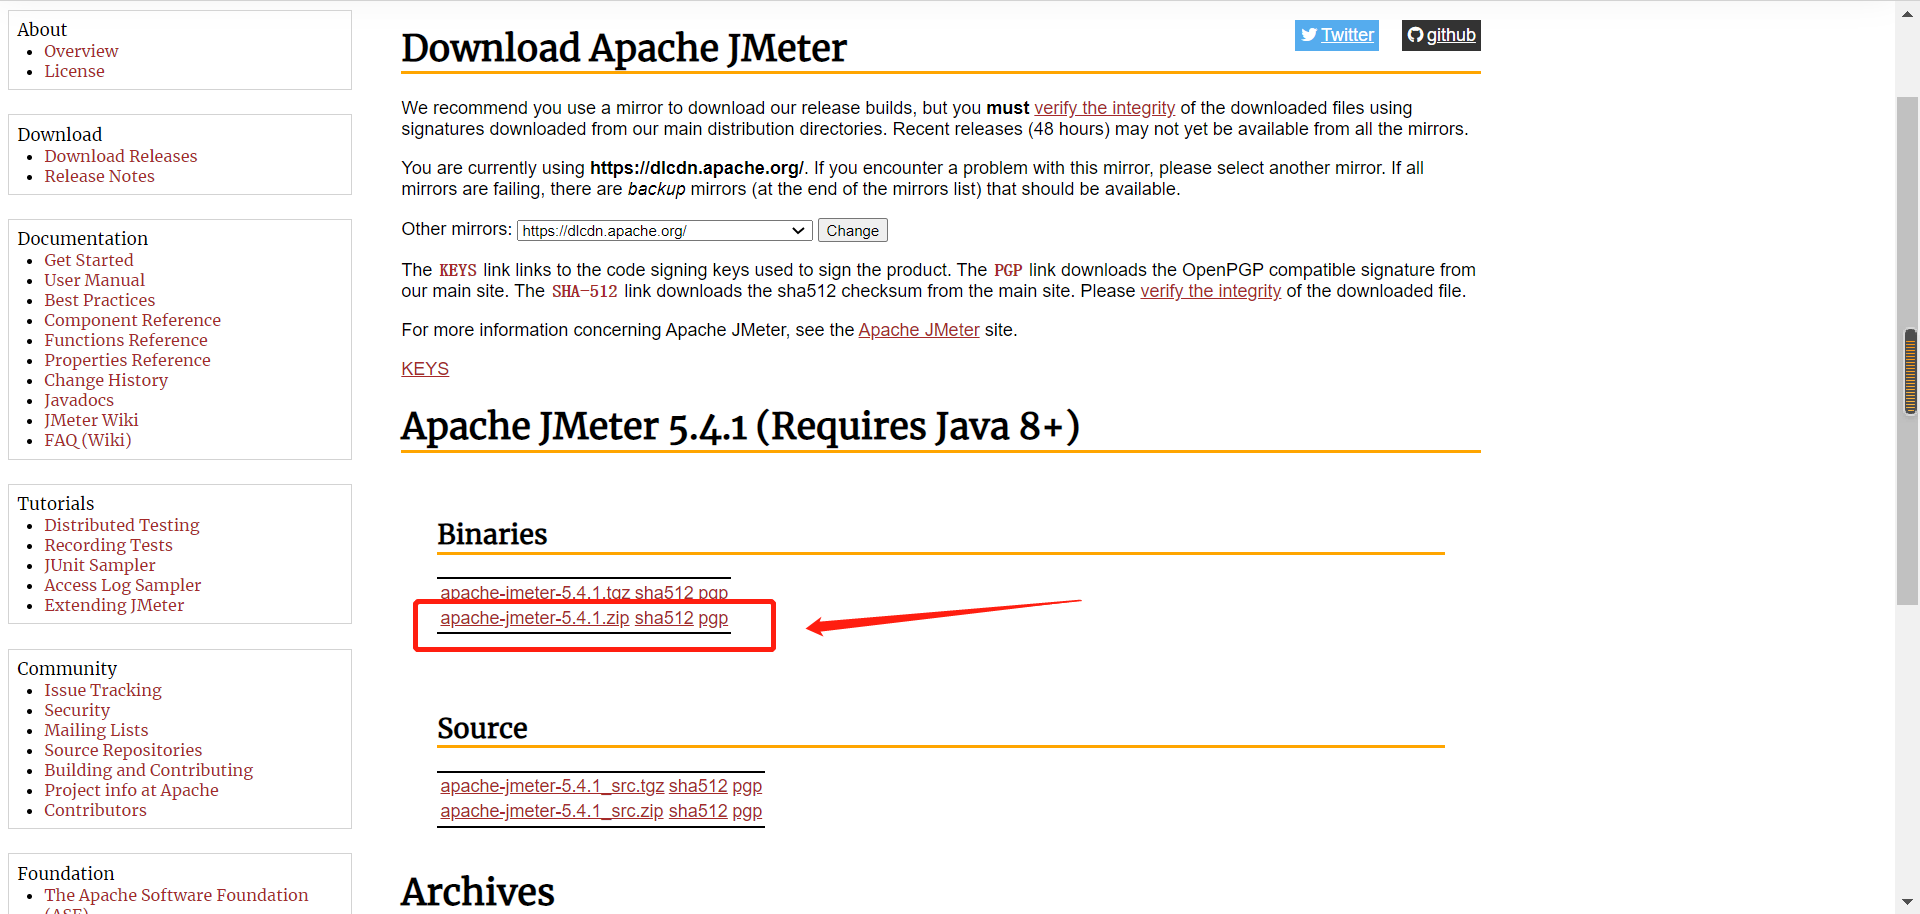
Task: Open pgp for apache-jmeter-5.4.1_src.tgz
Action: pos(747,786)
